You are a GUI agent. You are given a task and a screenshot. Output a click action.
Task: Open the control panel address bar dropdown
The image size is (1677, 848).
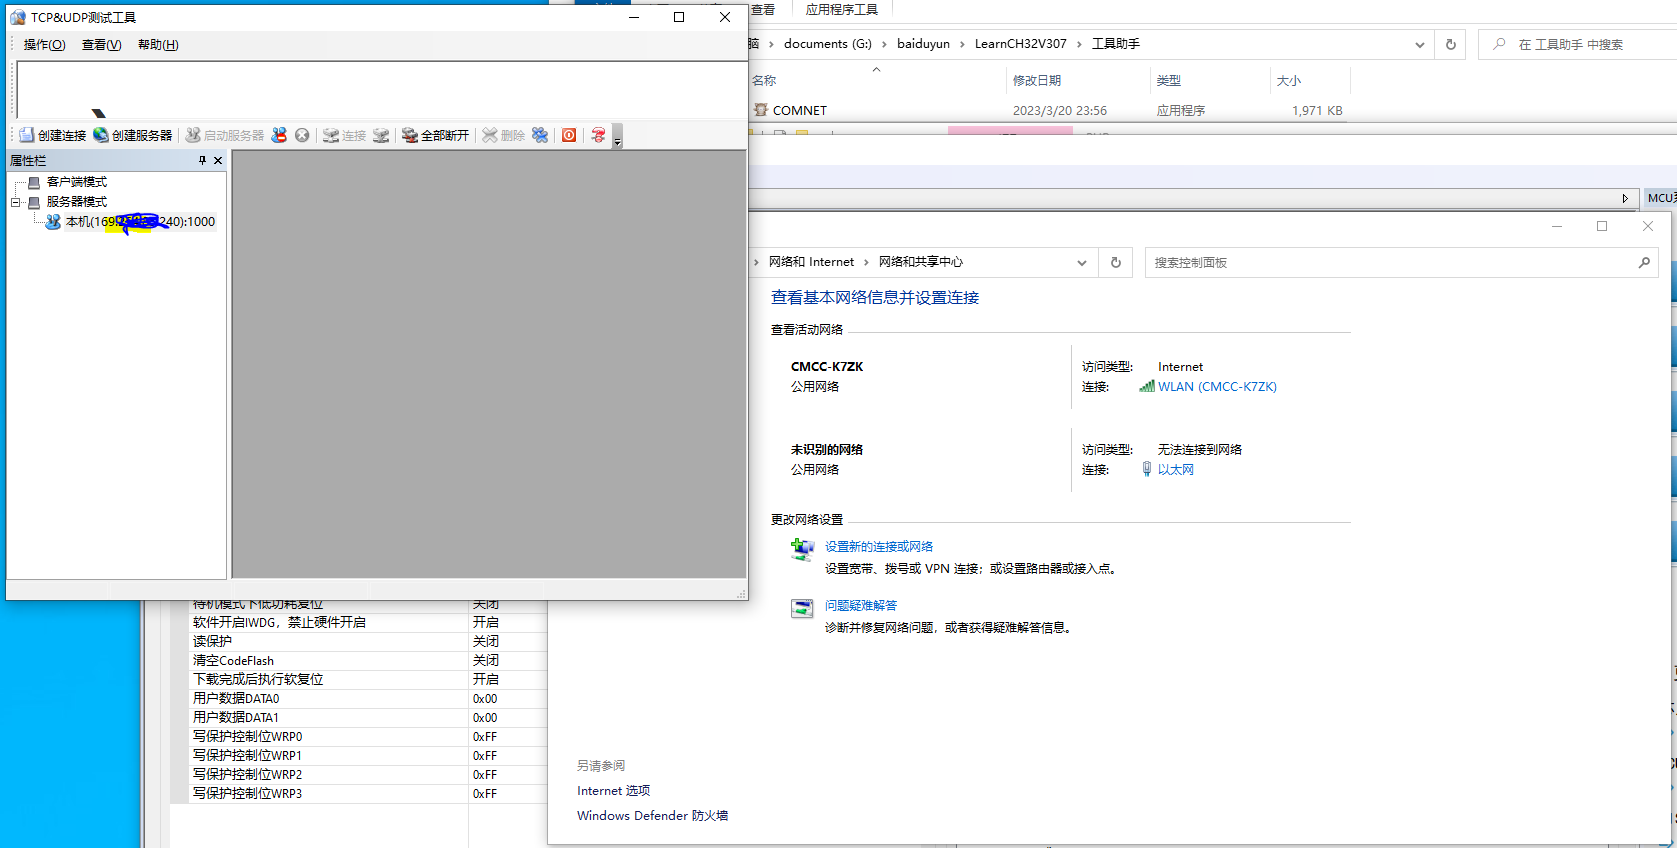[1081, 262]
